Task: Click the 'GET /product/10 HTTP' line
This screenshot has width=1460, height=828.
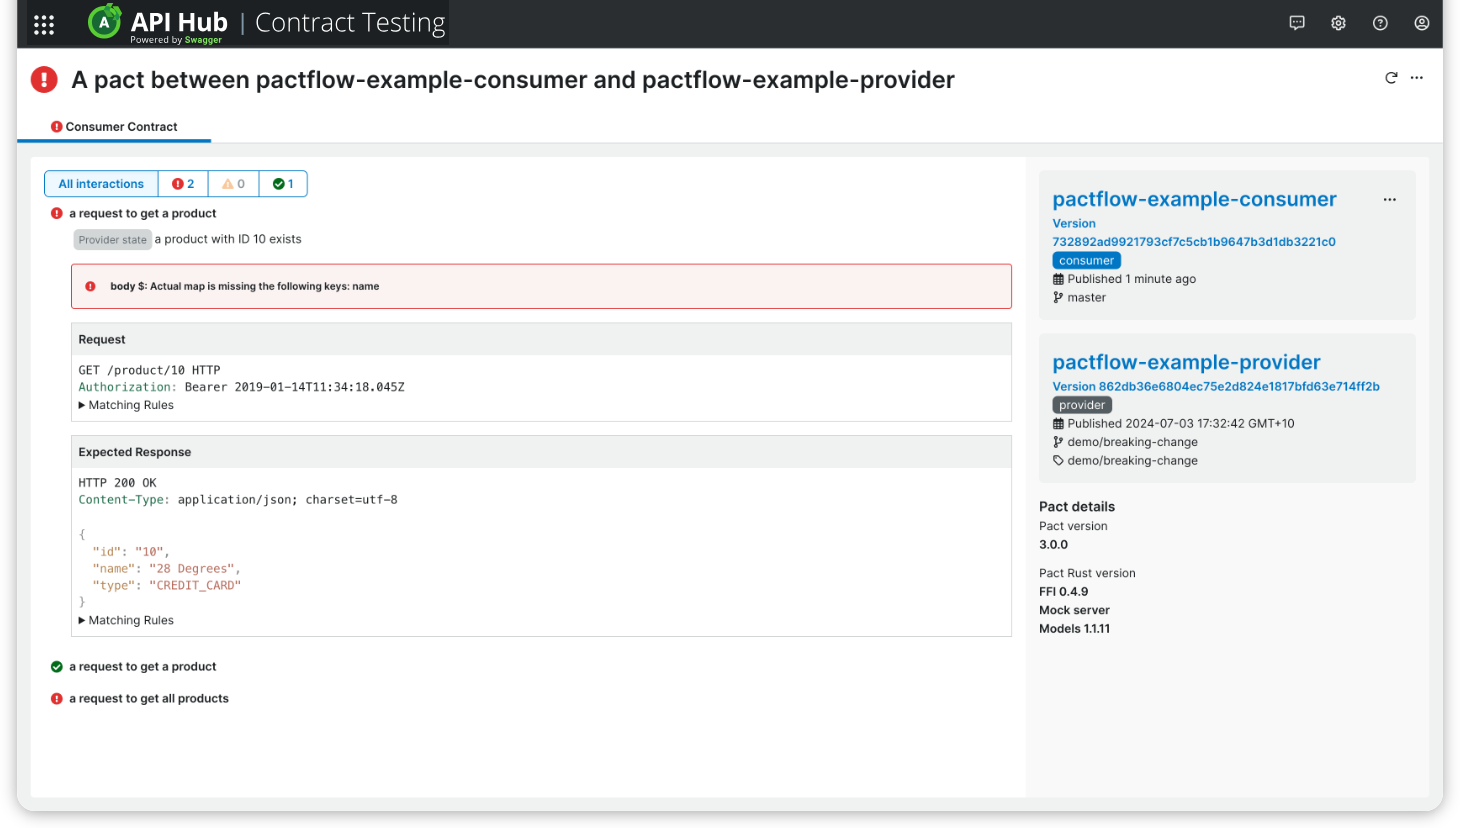Action: tap(149, 370)
